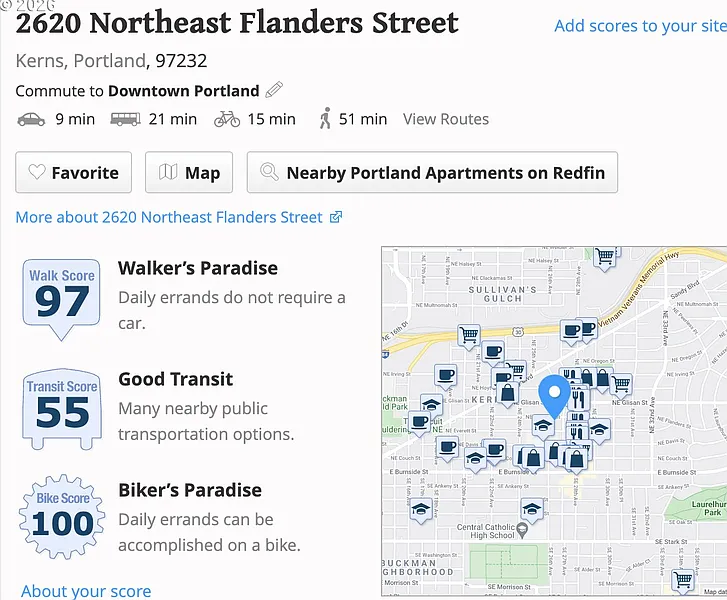
Task: Click Add scores to your site link
Action: click(640, 26)
